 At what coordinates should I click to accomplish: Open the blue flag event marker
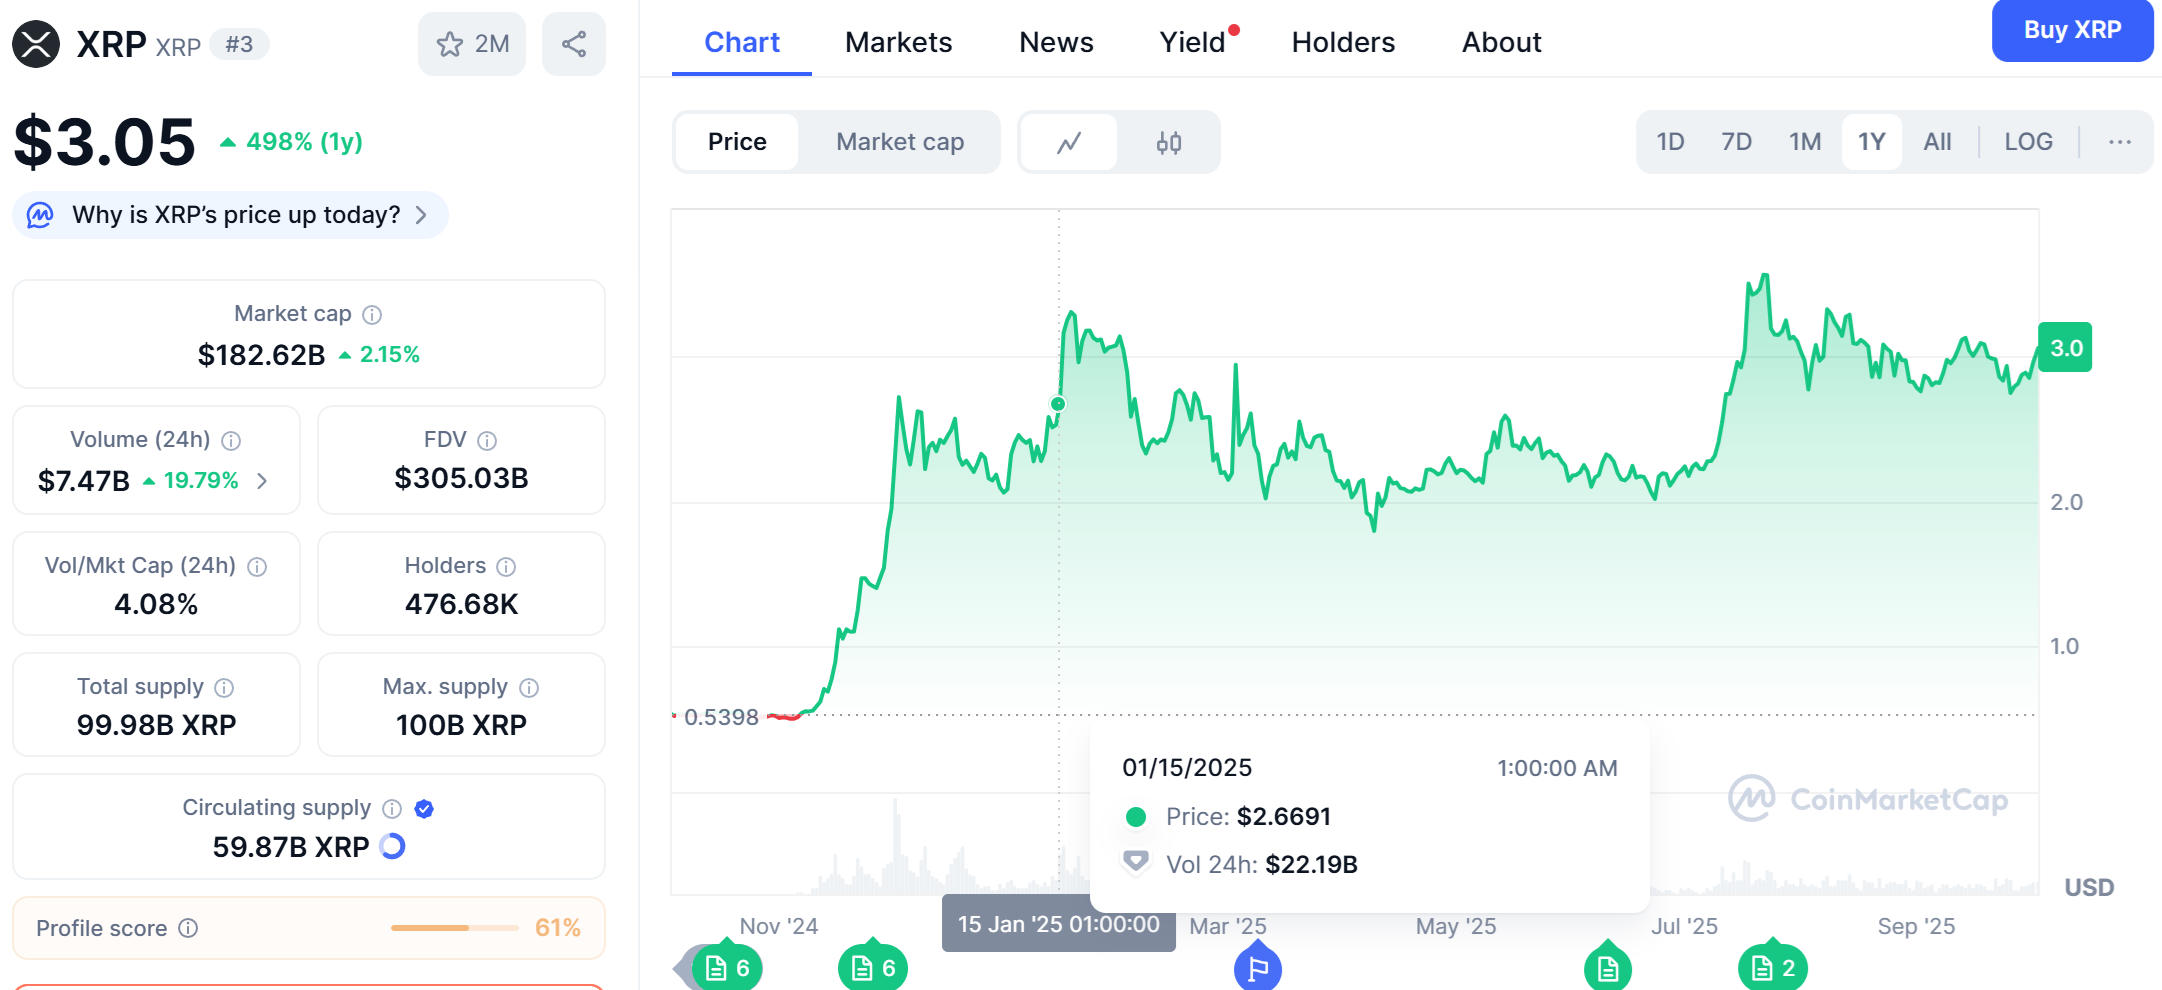(1258, 968)
